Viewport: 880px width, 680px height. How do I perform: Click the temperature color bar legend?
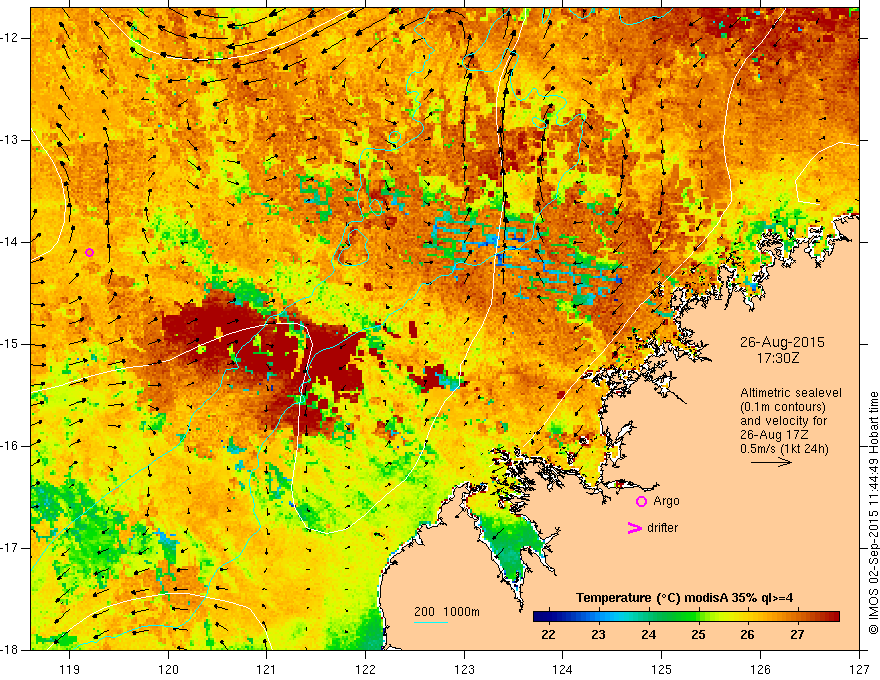(686, 617)
